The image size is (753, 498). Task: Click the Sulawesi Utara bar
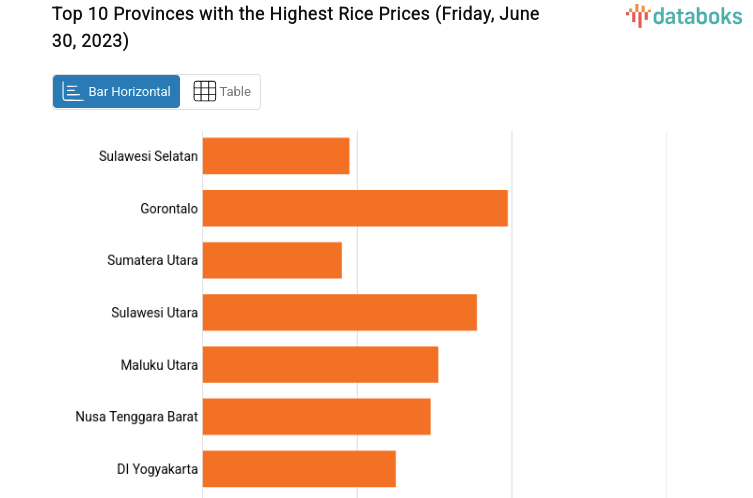pyautogui.click(x=339, y=312)
